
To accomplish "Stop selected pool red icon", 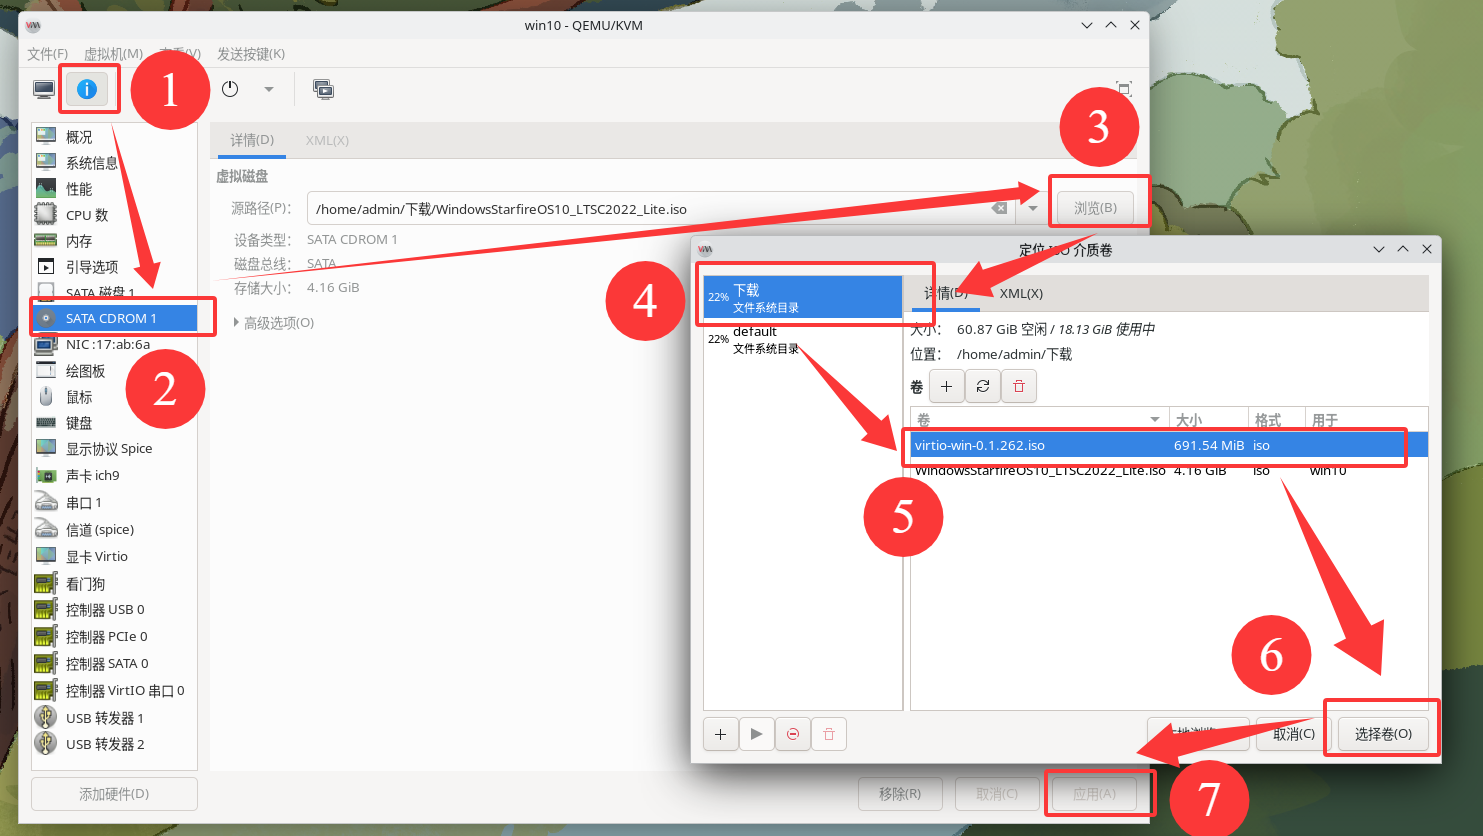I will [x=793, y=734].
